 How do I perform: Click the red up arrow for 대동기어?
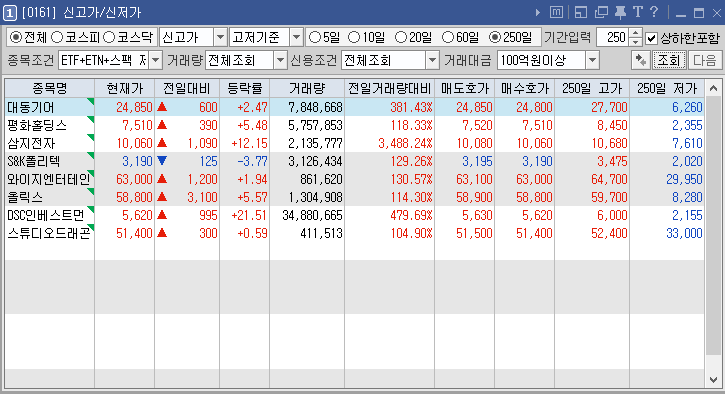click(162, 107)
